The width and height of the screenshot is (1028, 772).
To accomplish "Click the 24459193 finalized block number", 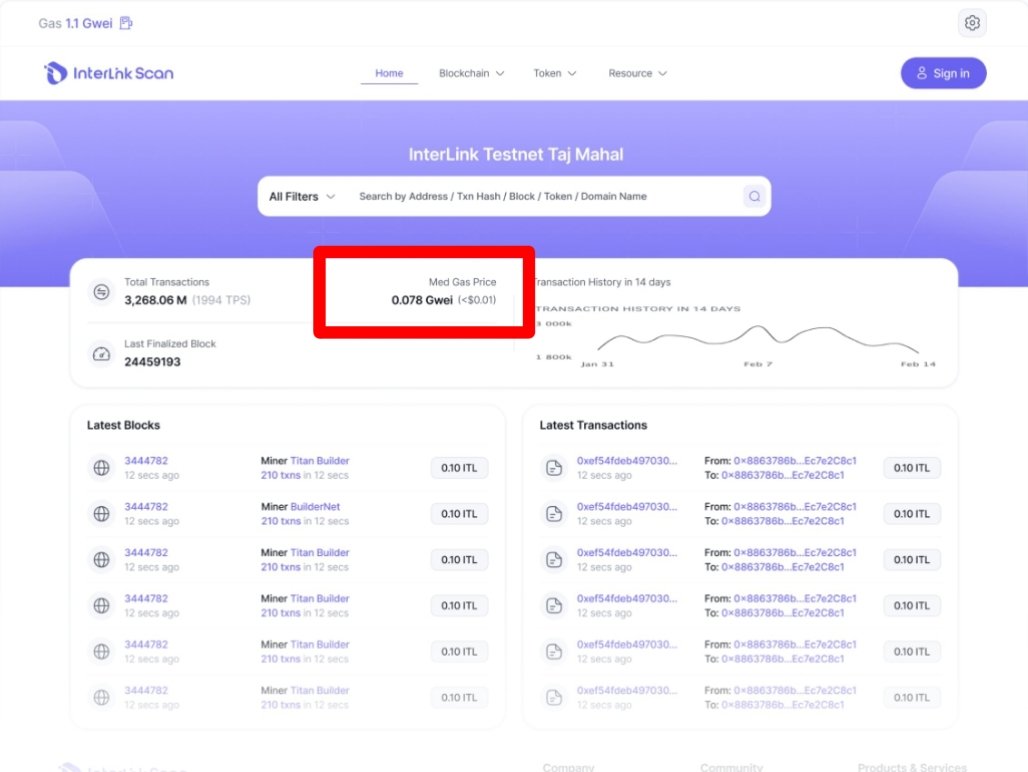I will click(x=152, y=362).
